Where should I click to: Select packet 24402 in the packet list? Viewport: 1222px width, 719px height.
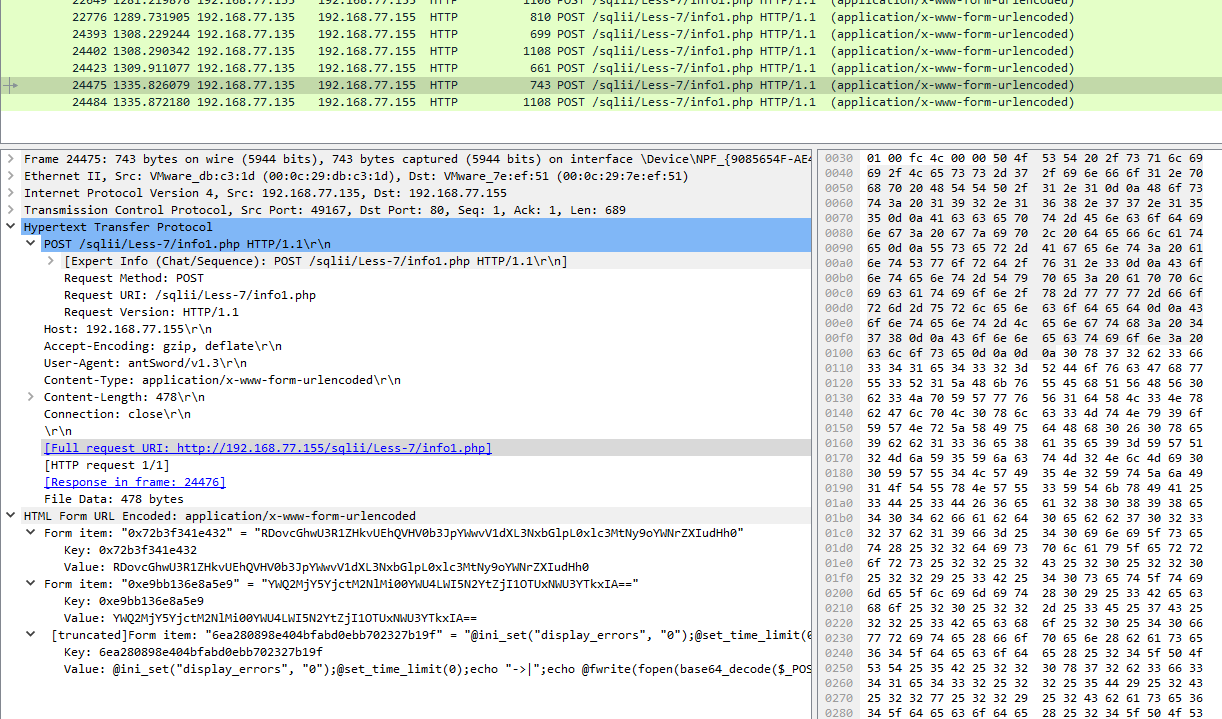click(611, 51)
